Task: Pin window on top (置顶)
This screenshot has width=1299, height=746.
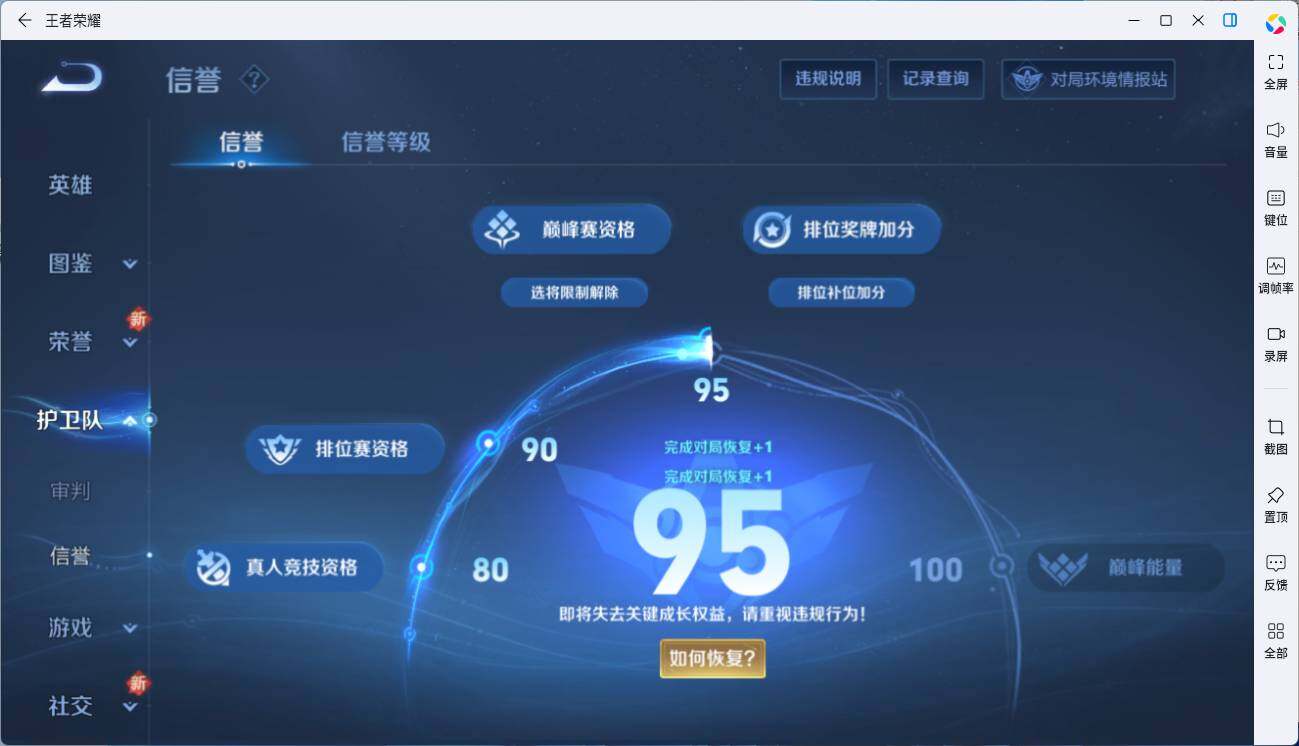Action: (x=1275, y=495)
